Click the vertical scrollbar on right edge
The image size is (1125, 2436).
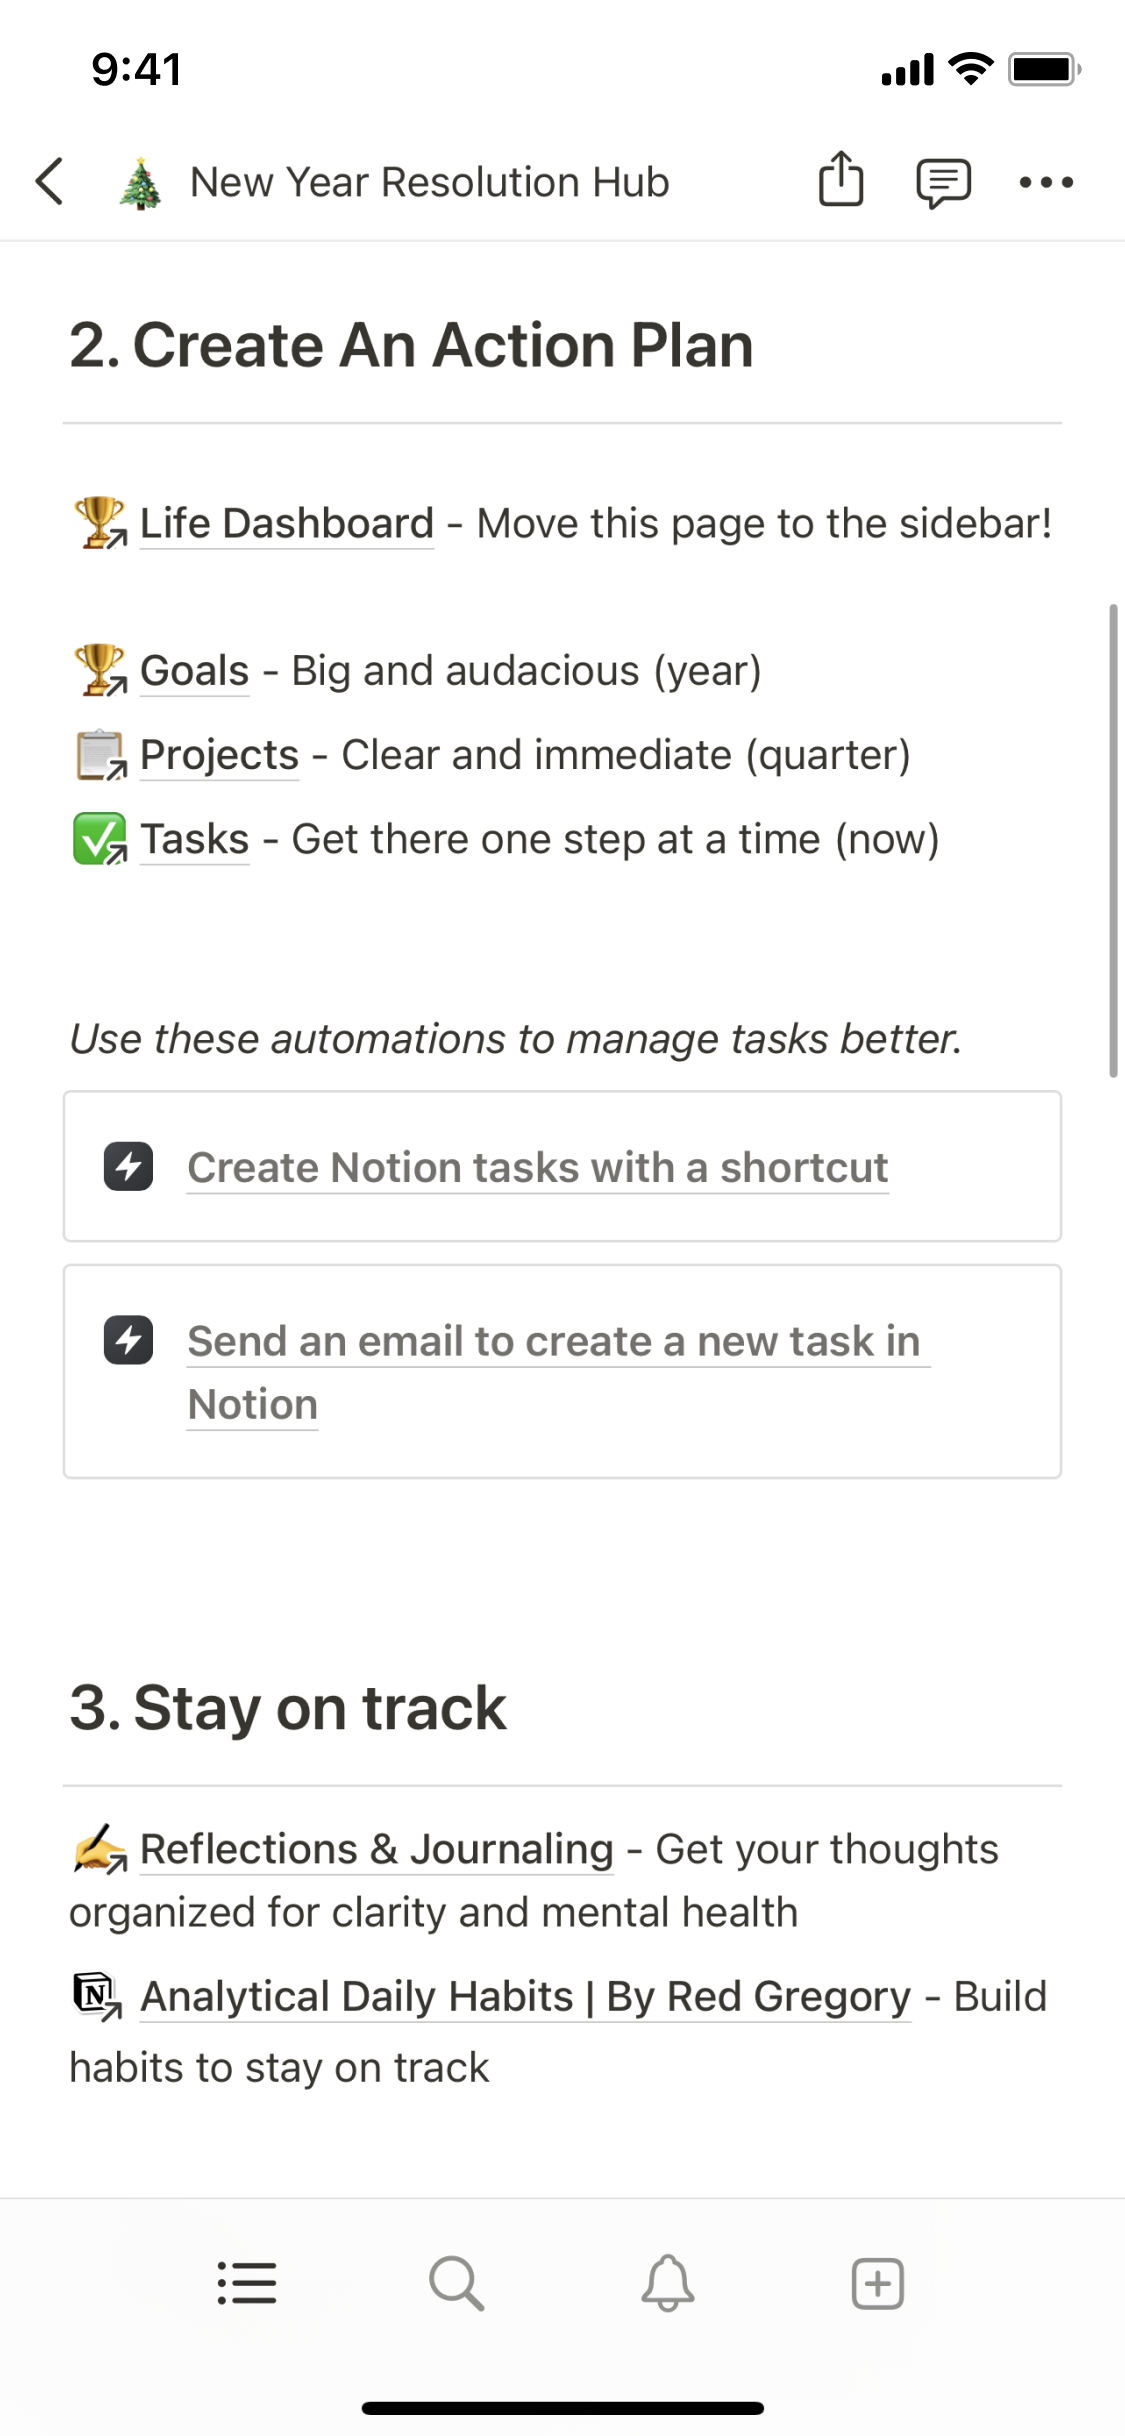[x=1113, y=840]
